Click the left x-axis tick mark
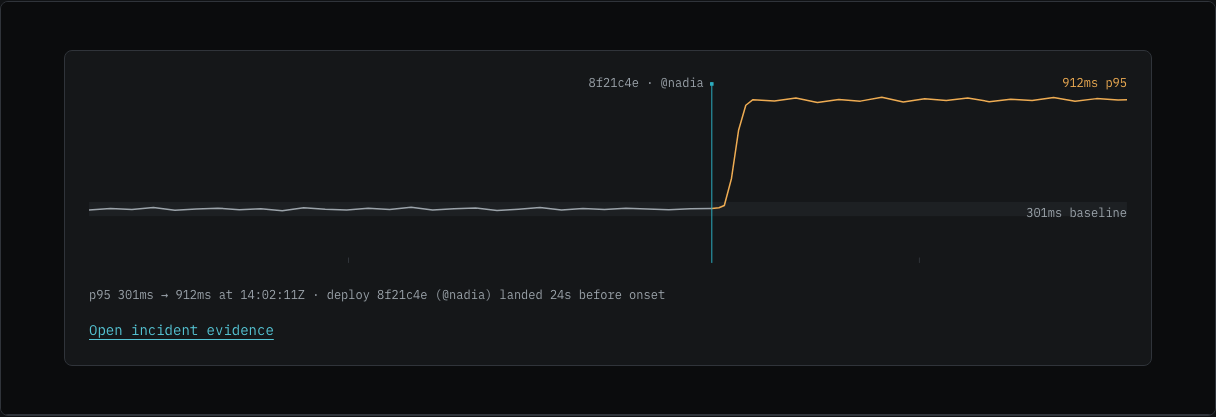This screenshot has height=417, width=1216. click(x=348, y=260)
